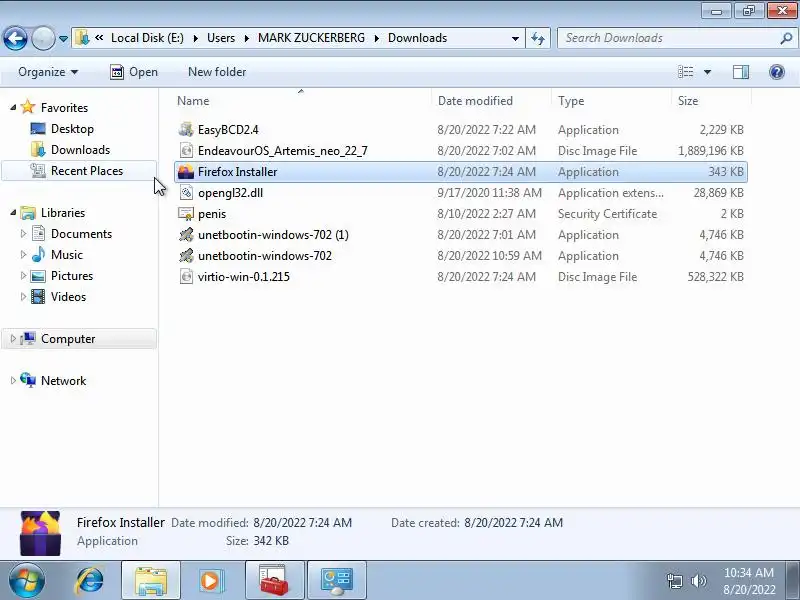Select the EndeavourOS_Artemis_neo_22_7 disc image icon
This screenshot has width=800, height=600.
pyautogui.click(x=186, y=150)
